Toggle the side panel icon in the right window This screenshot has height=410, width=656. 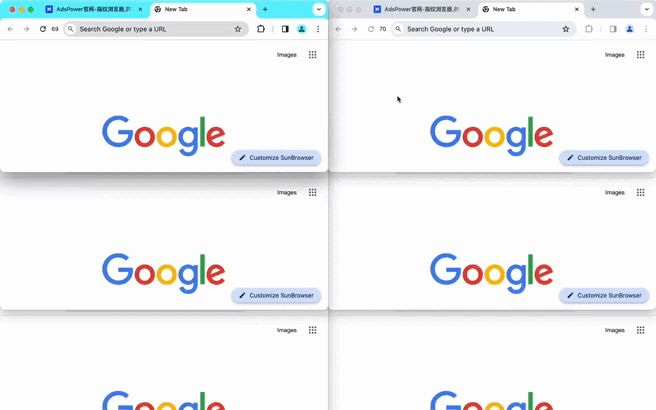[613, 29]
